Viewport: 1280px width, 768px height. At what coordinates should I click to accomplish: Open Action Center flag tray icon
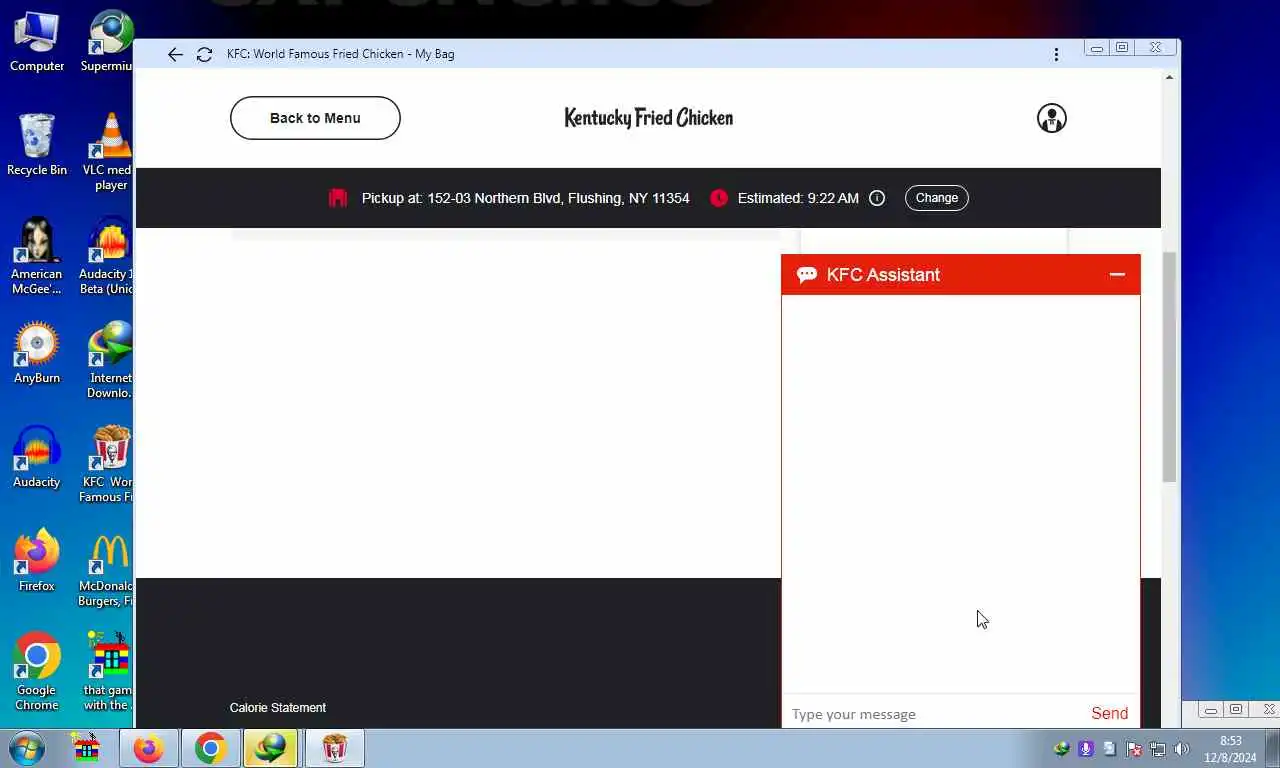(1134, 748)
